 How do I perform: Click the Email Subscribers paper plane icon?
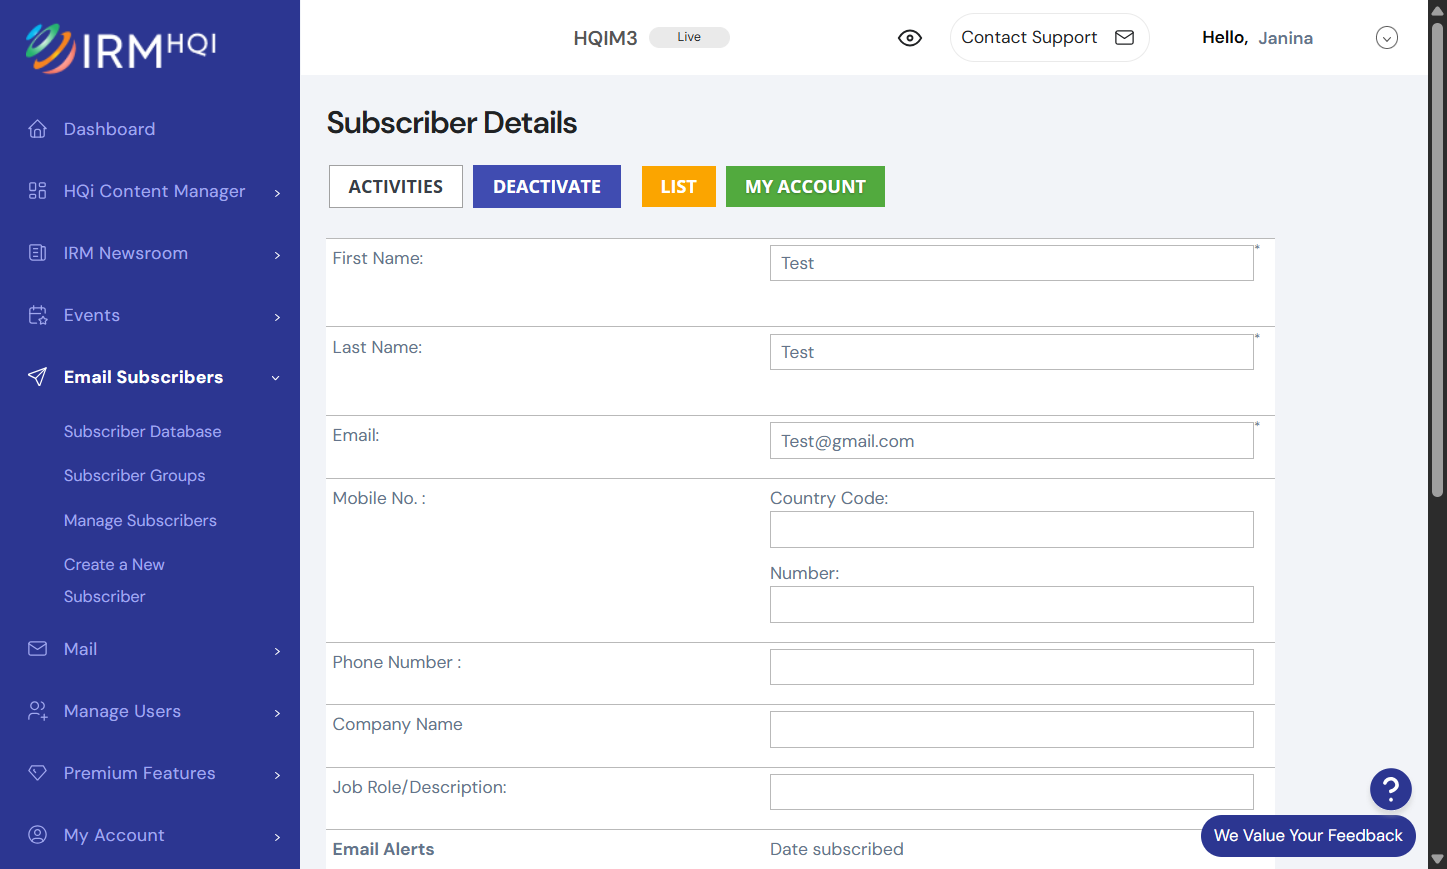pos(38,377)
